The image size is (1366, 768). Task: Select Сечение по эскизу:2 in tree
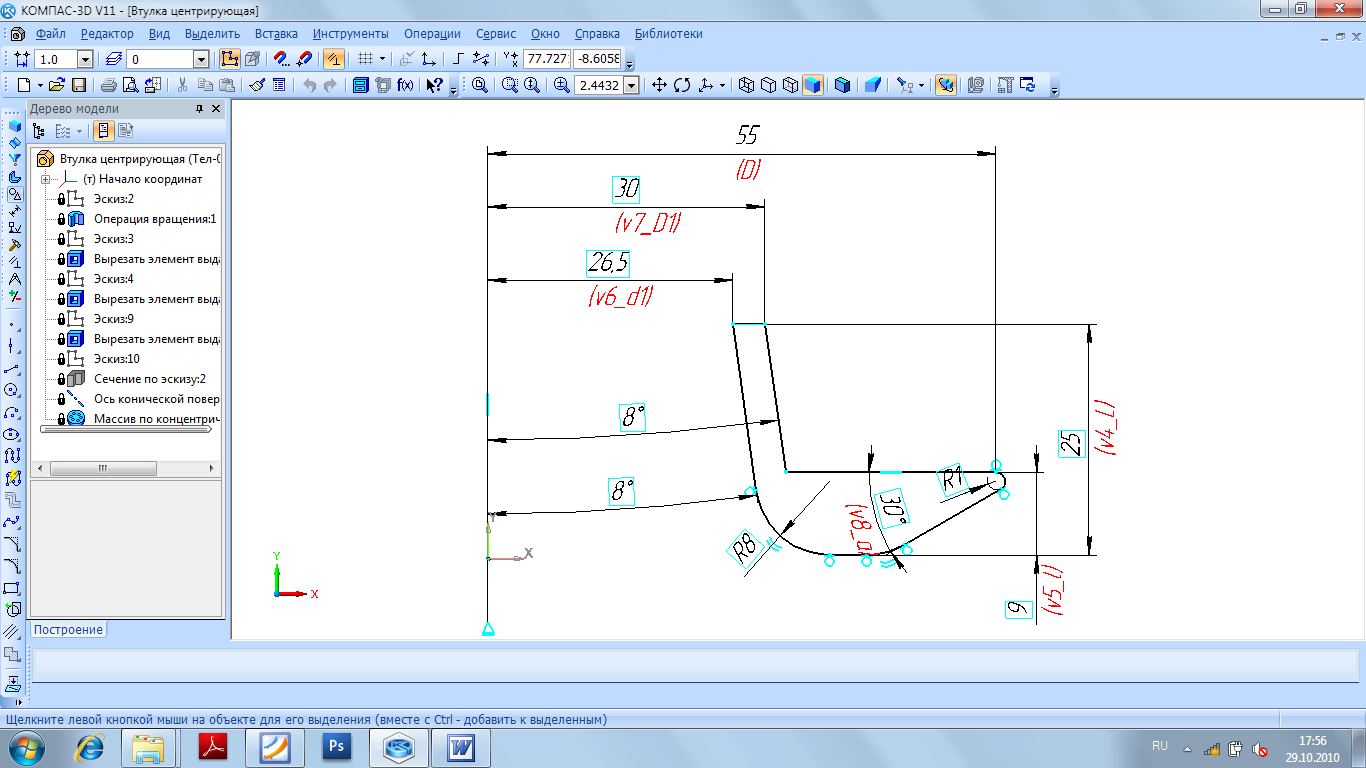(150, 379)
